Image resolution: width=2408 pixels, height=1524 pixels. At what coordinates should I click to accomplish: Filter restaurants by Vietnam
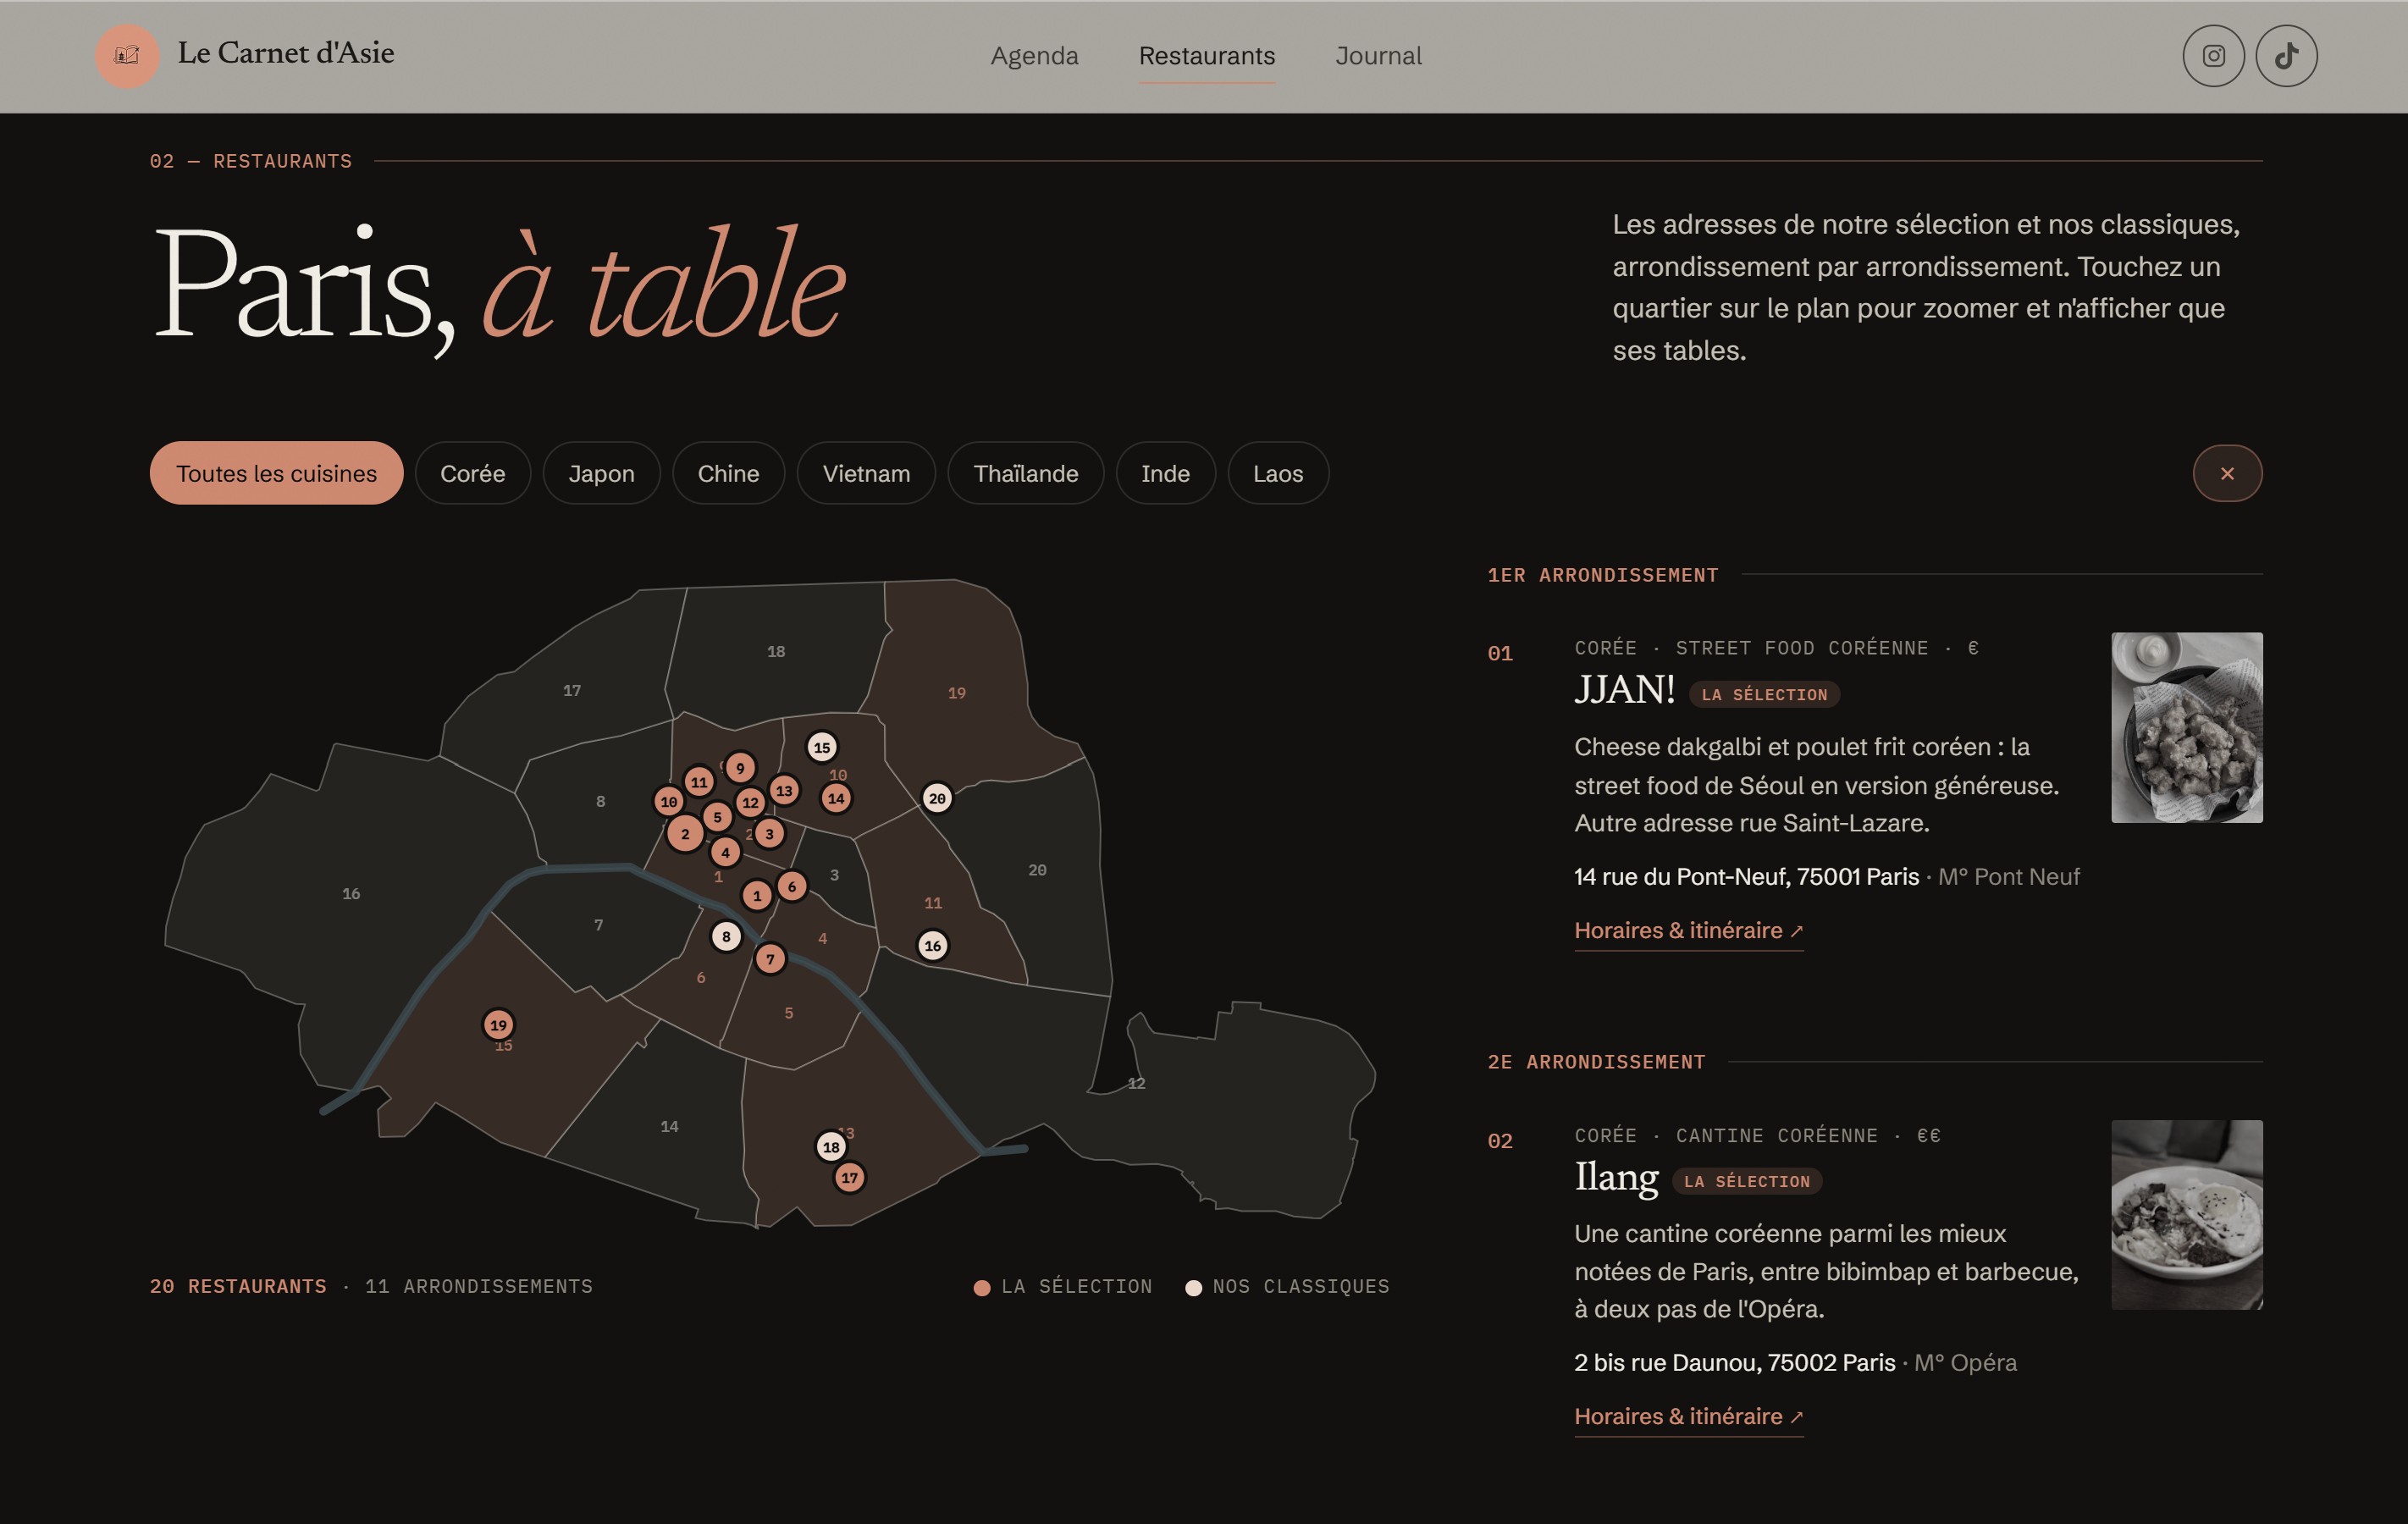coord(867,473)
